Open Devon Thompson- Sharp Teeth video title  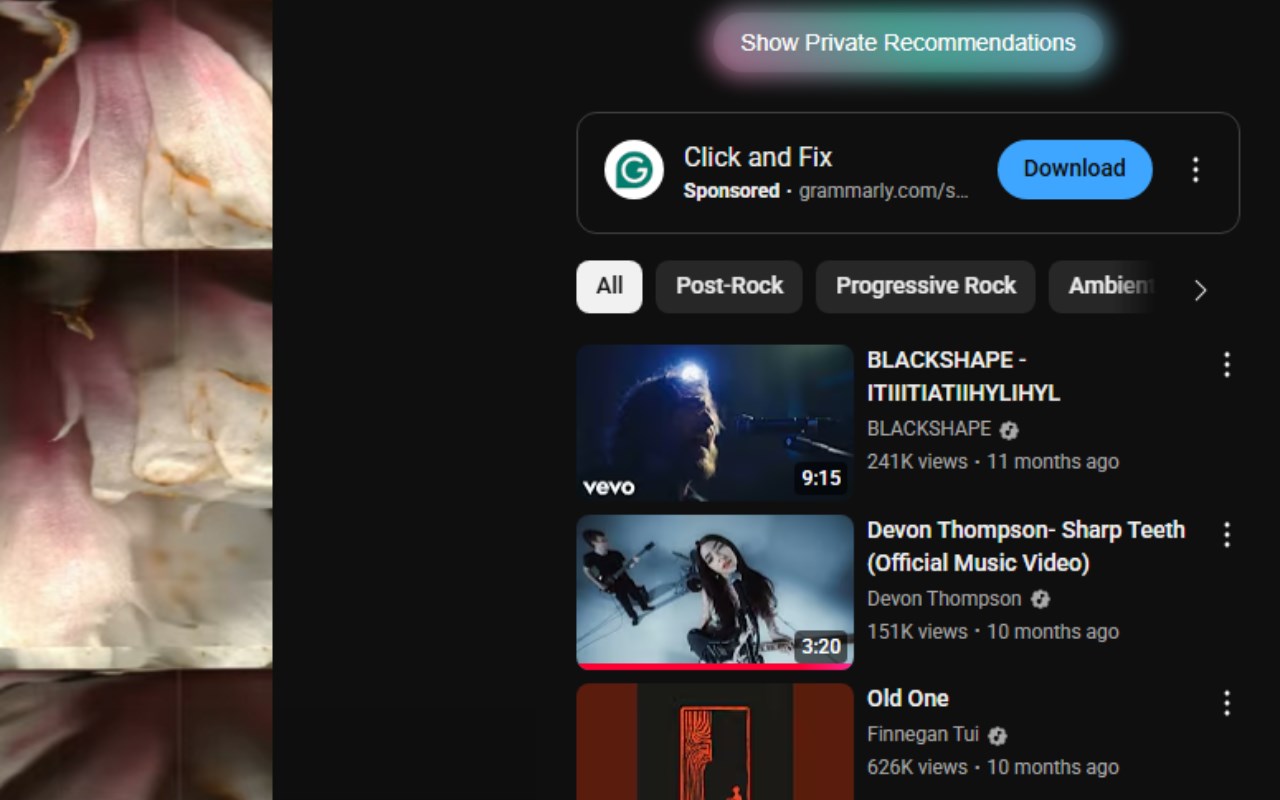click(1026, 546)
